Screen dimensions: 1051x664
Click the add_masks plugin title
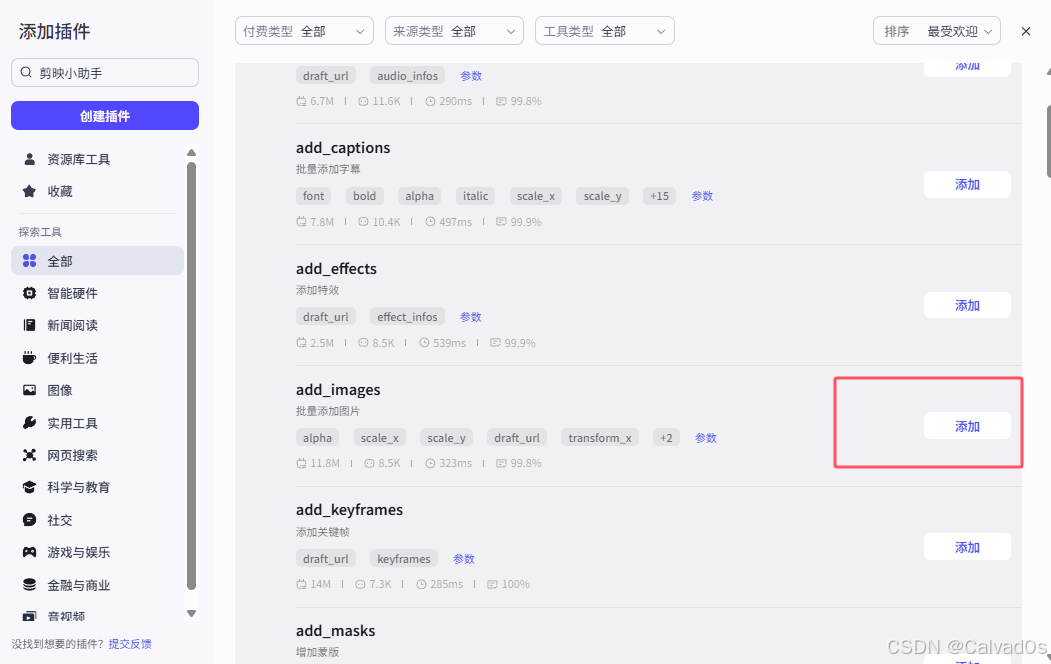coord(335,630)
